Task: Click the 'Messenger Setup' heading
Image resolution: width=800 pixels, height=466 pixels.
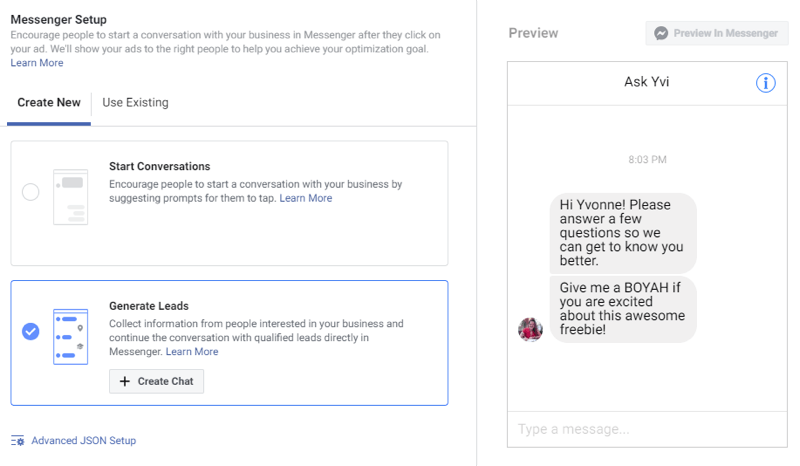Action: point(59,20)
